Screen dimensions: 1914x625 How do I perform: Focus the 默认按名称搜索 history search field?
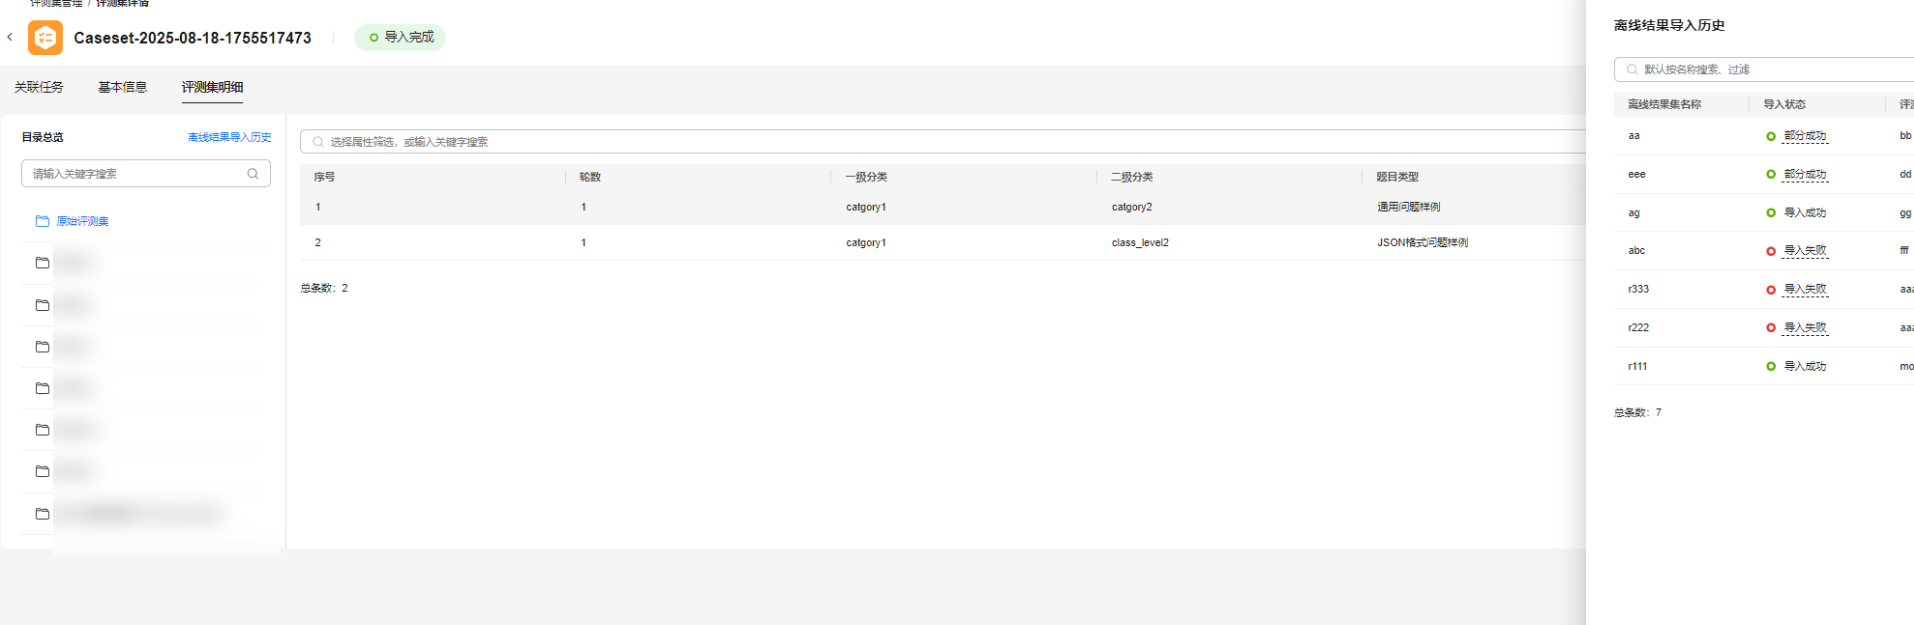(1764, 70)
